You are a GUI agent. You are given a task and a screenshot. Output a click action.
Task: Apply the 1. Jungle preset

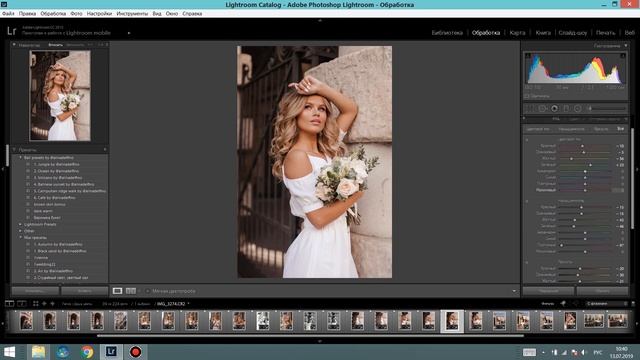coord(56,164)
